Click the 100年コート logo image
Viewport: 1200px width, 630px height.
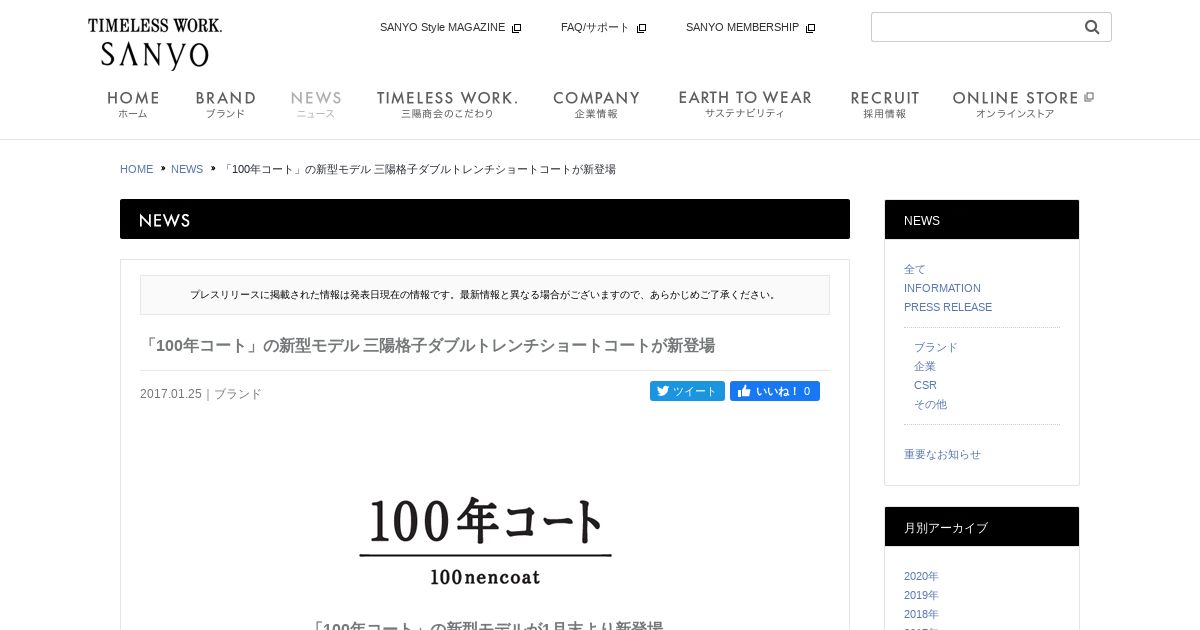click(486, 541)
